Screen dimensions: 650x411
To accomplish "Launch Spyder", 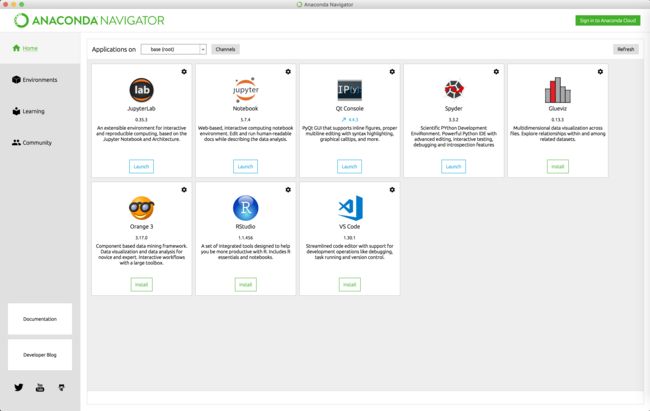I will (454, 166).
